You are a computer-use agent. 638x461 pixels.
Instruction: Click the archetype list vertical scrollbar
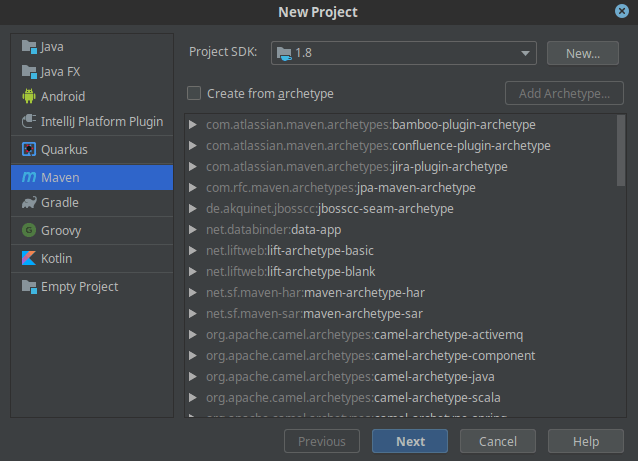[x=621, y=150]
